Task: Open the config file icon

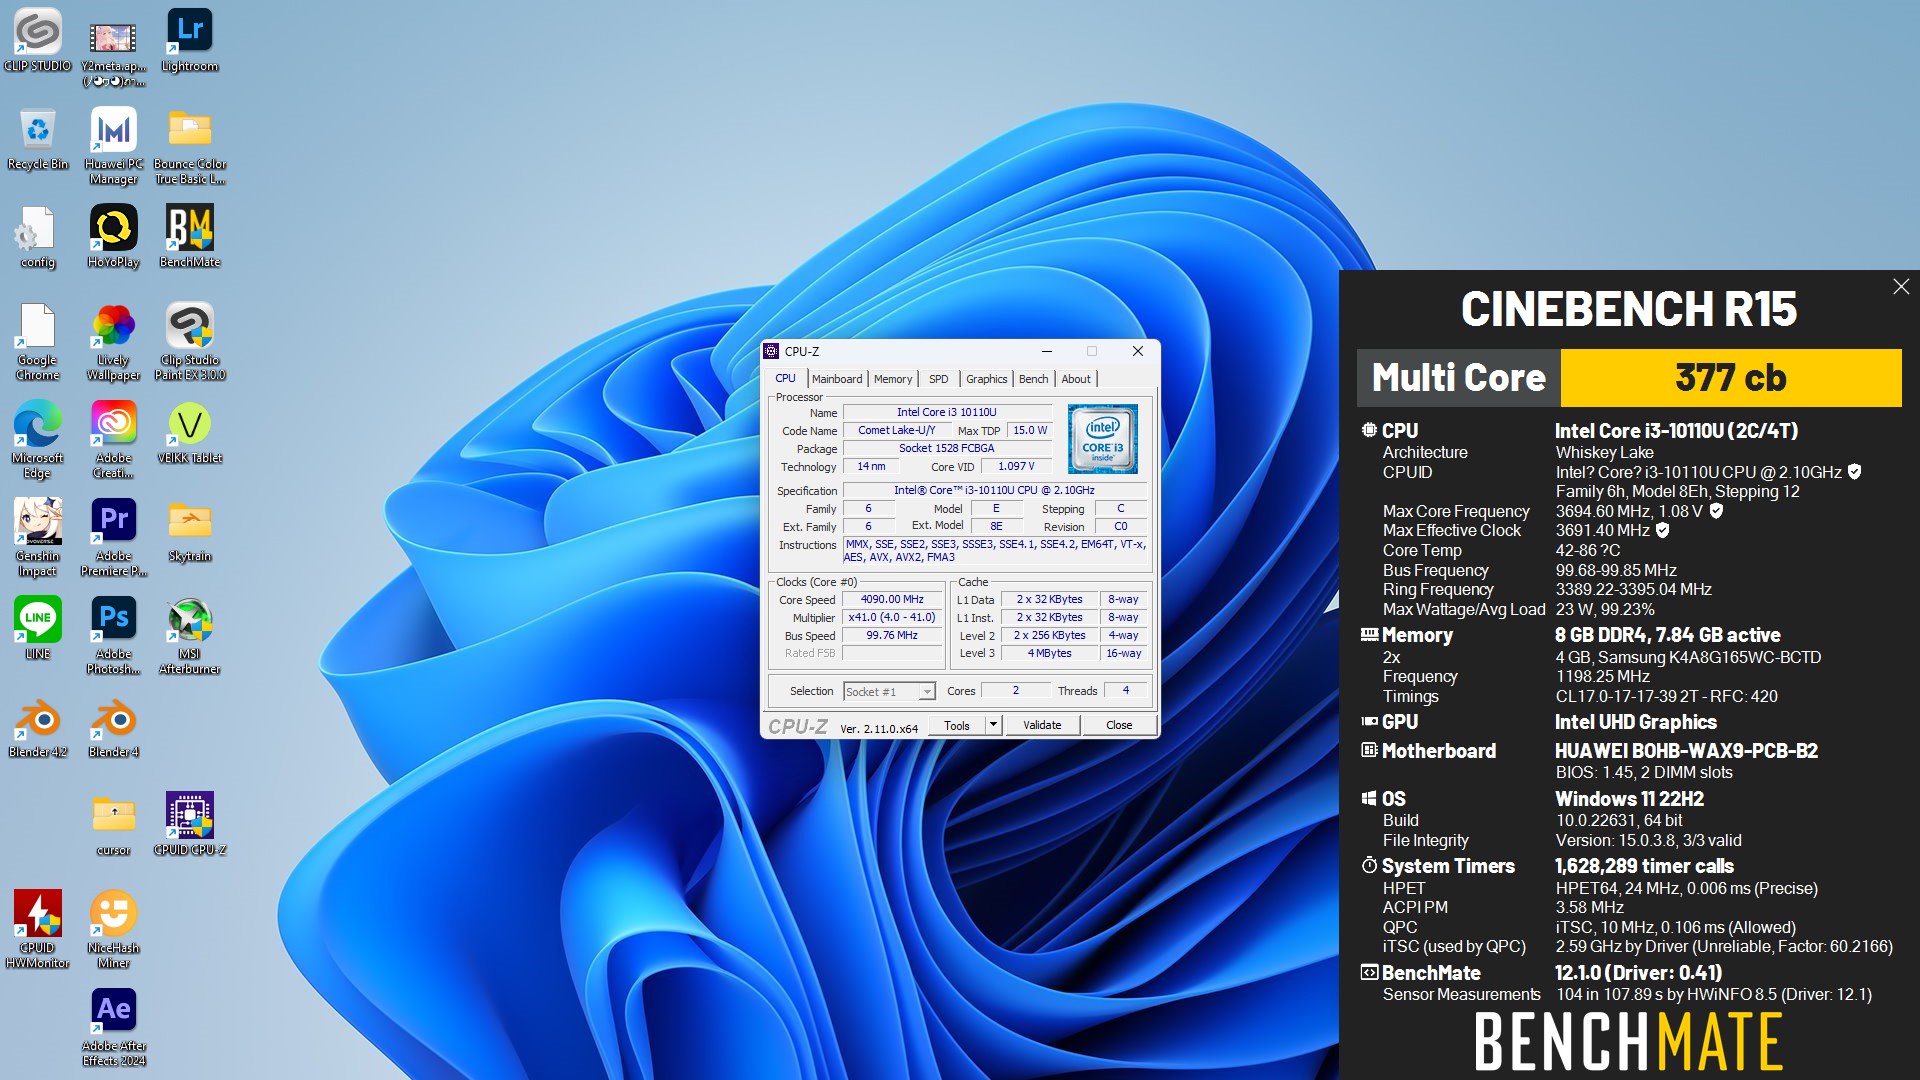Action: [38, 236]
